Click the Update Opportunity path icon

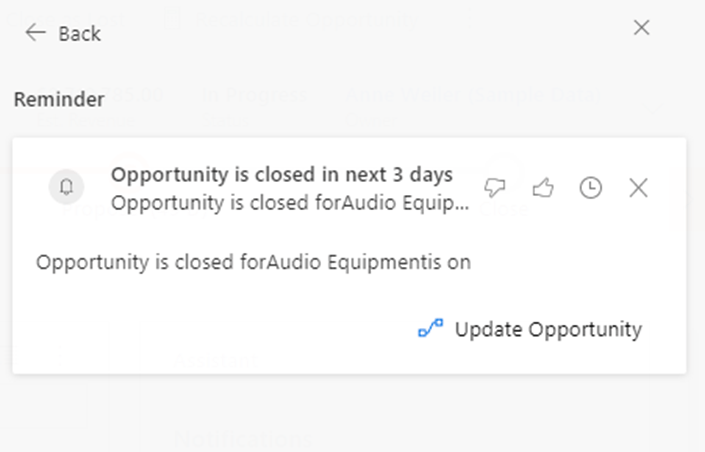pyautogui.click(x=431, y=329)
